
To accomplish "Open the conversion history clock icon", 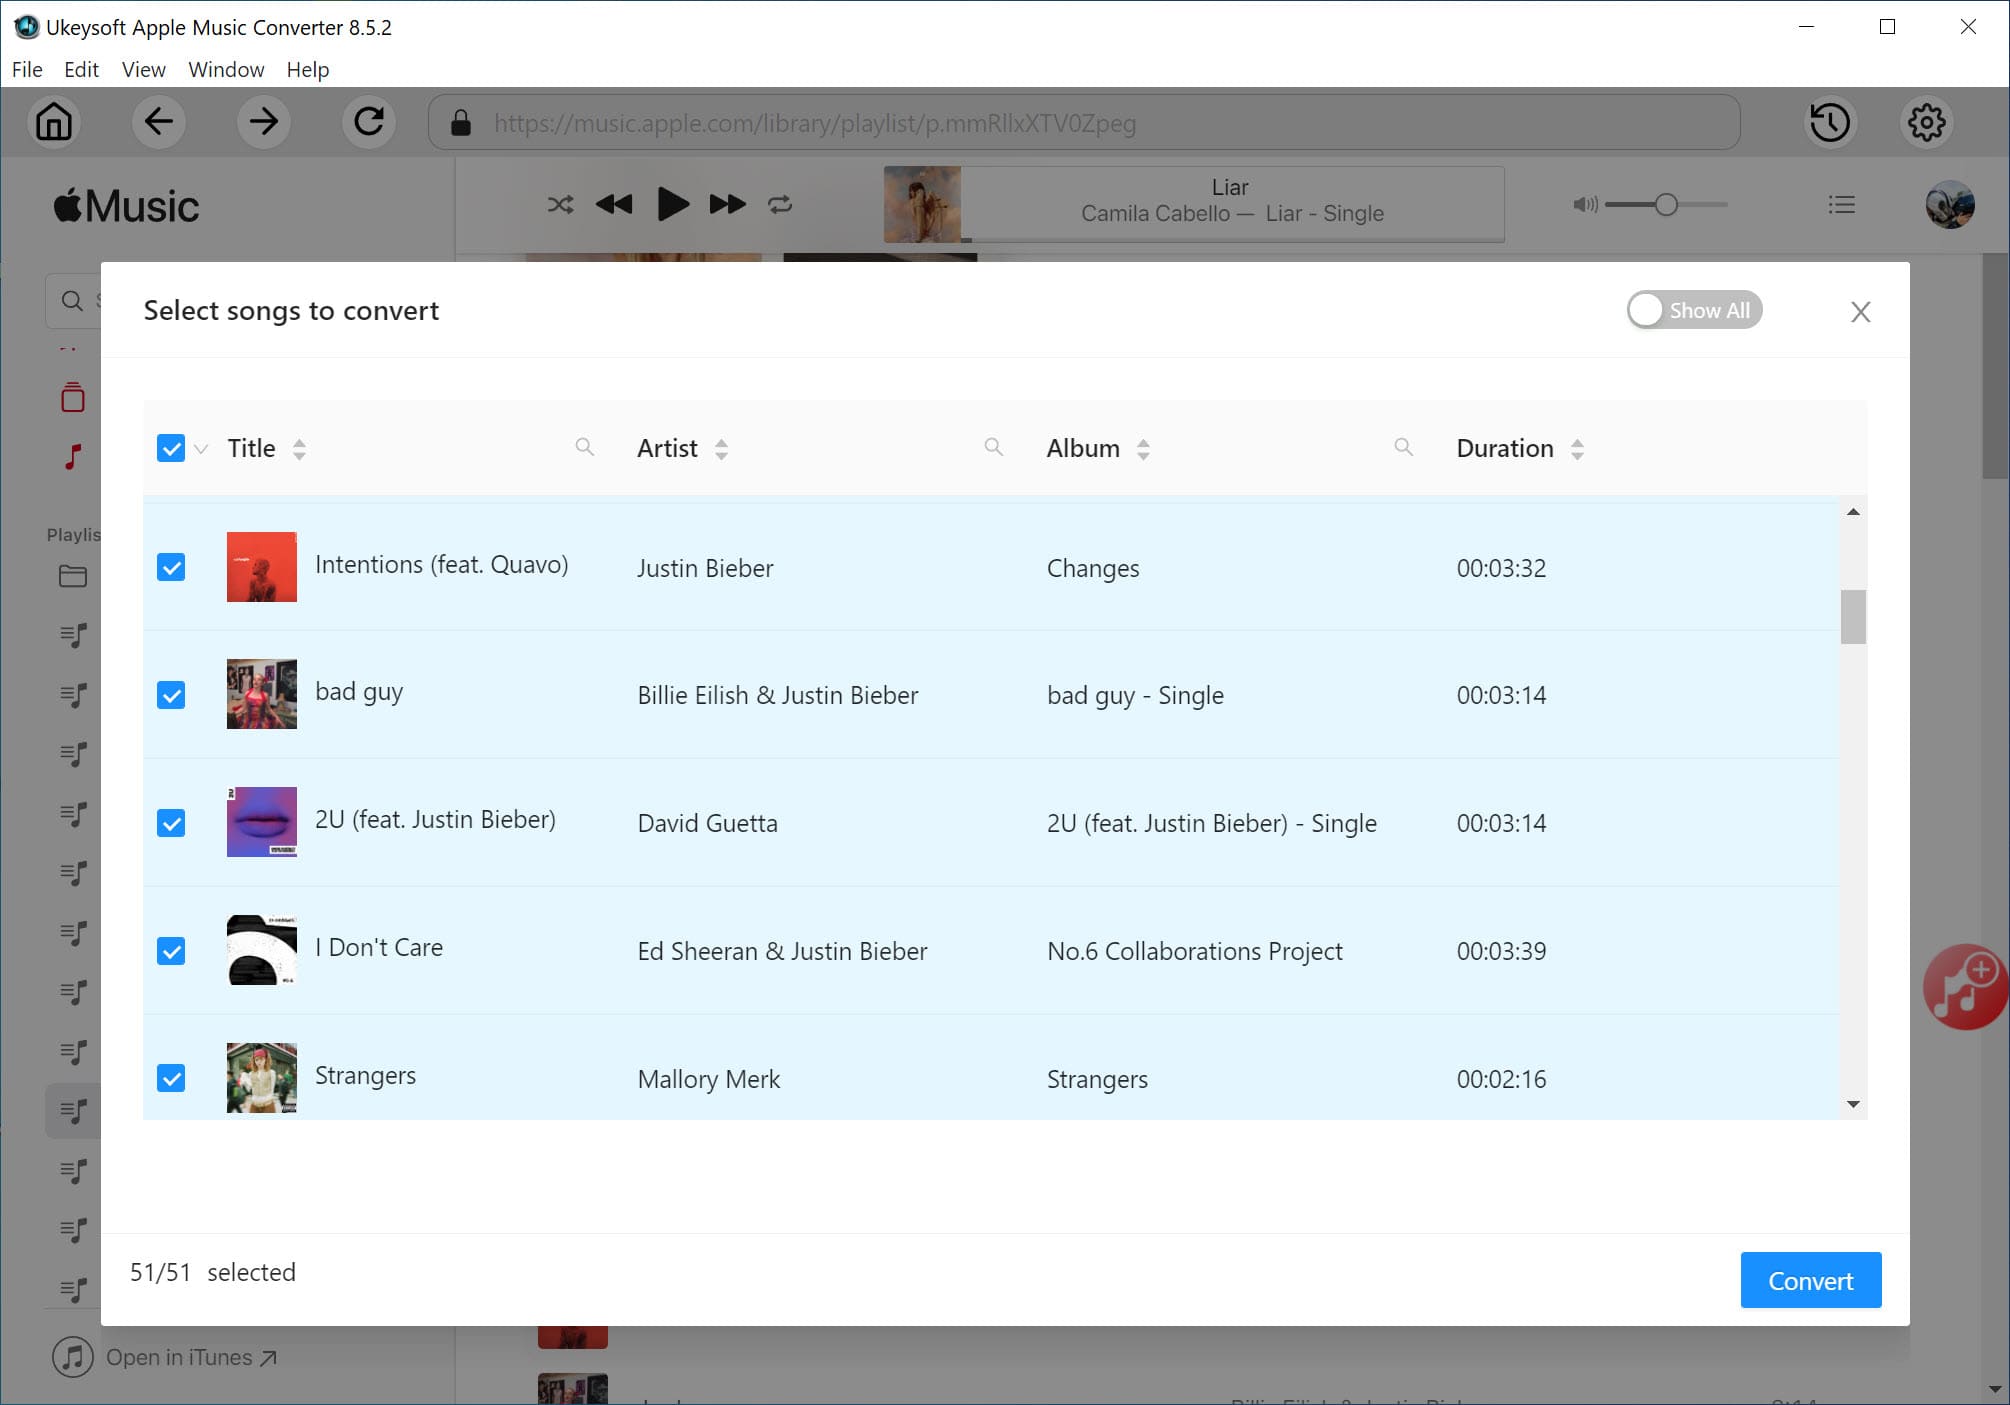I will [x=1830, y=123].
